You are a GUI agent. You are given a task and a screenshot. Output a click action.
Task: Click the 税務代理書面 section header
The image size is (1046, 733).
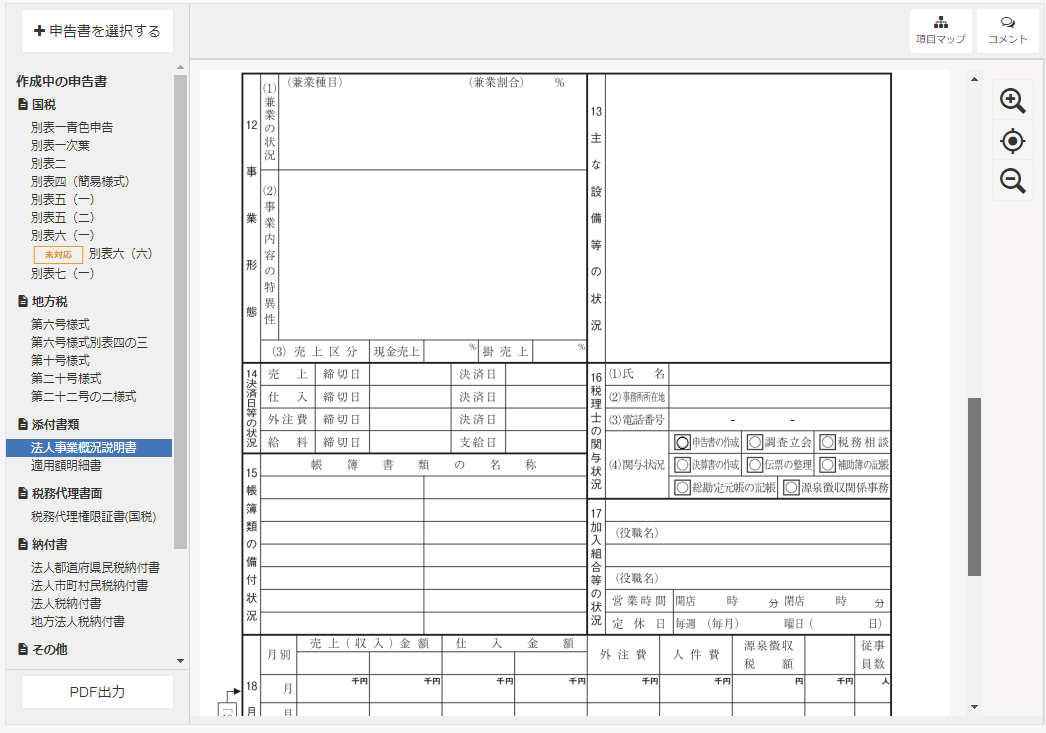[x=61, y=494]
